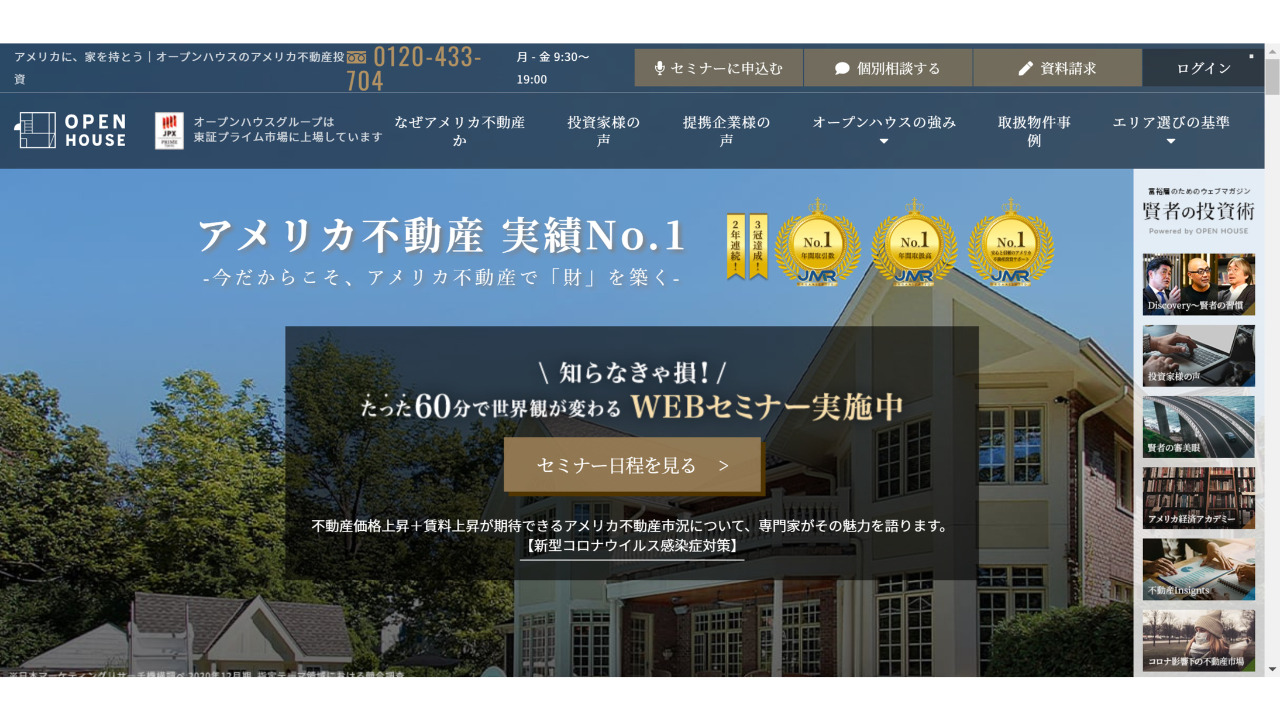
Task: Open 新型コロナウイルス感染症対策 link
Action: click(x=632, y=546)
